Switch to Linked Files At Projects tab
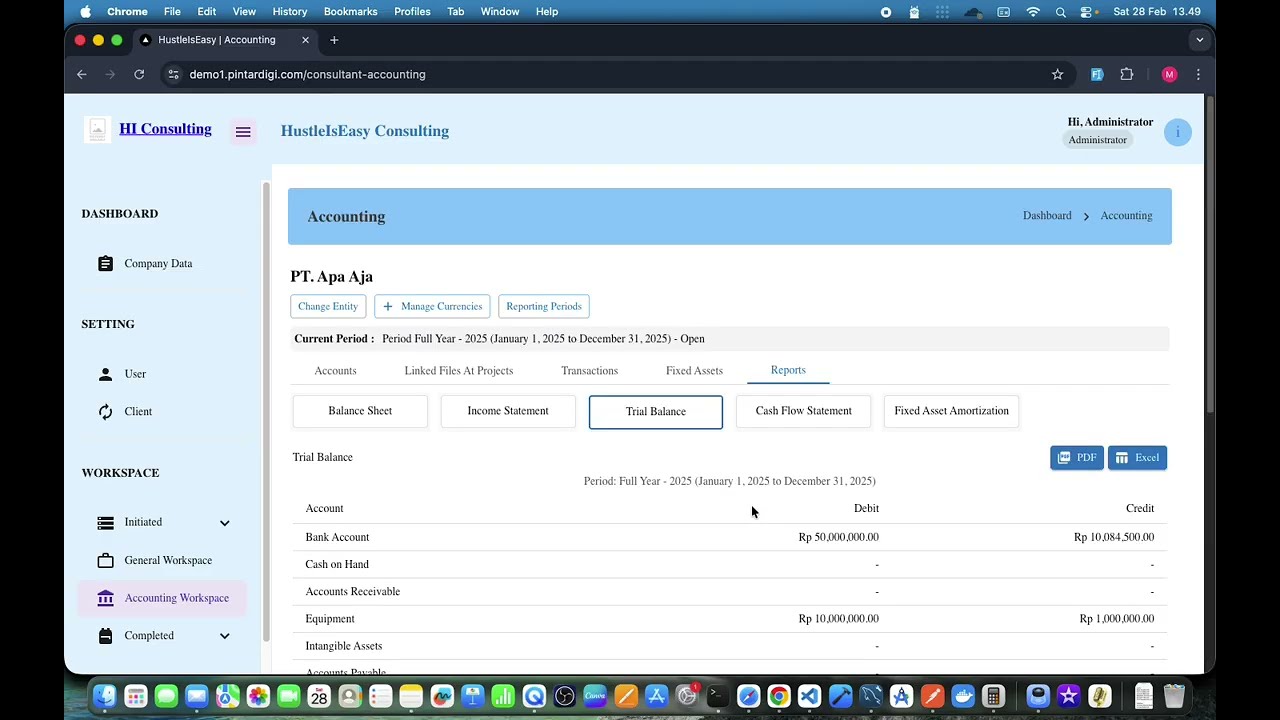The height and width of the screenshot is (720, 1280). [x=458, y=371]
